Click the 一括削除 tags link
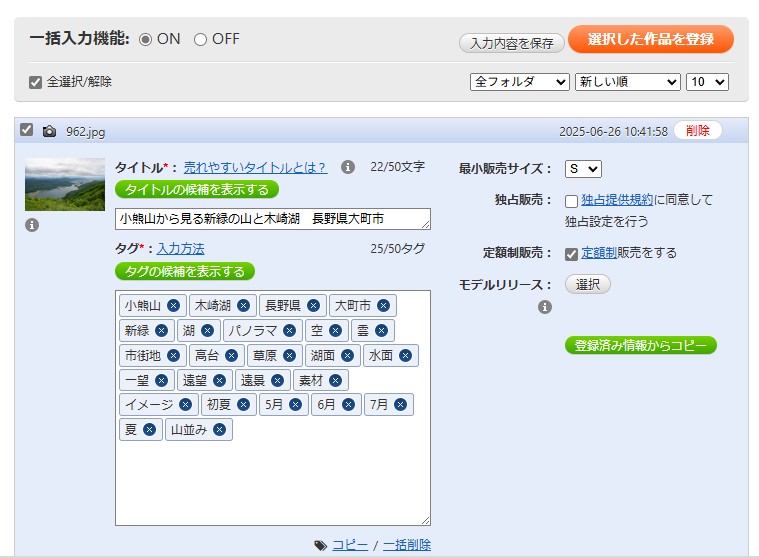 [407, 545]
